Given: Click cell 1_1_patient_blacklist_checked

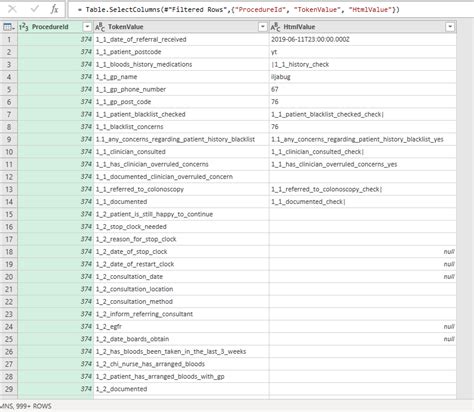Looking at the screenshot, I should point(181,114).
